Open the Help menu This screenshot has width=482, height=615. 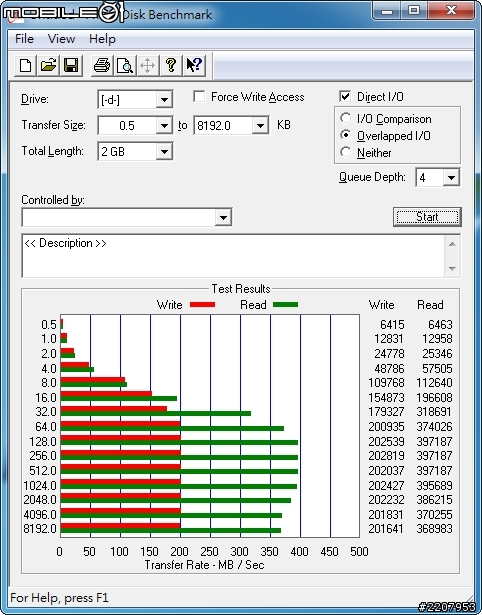click(102, 39)
